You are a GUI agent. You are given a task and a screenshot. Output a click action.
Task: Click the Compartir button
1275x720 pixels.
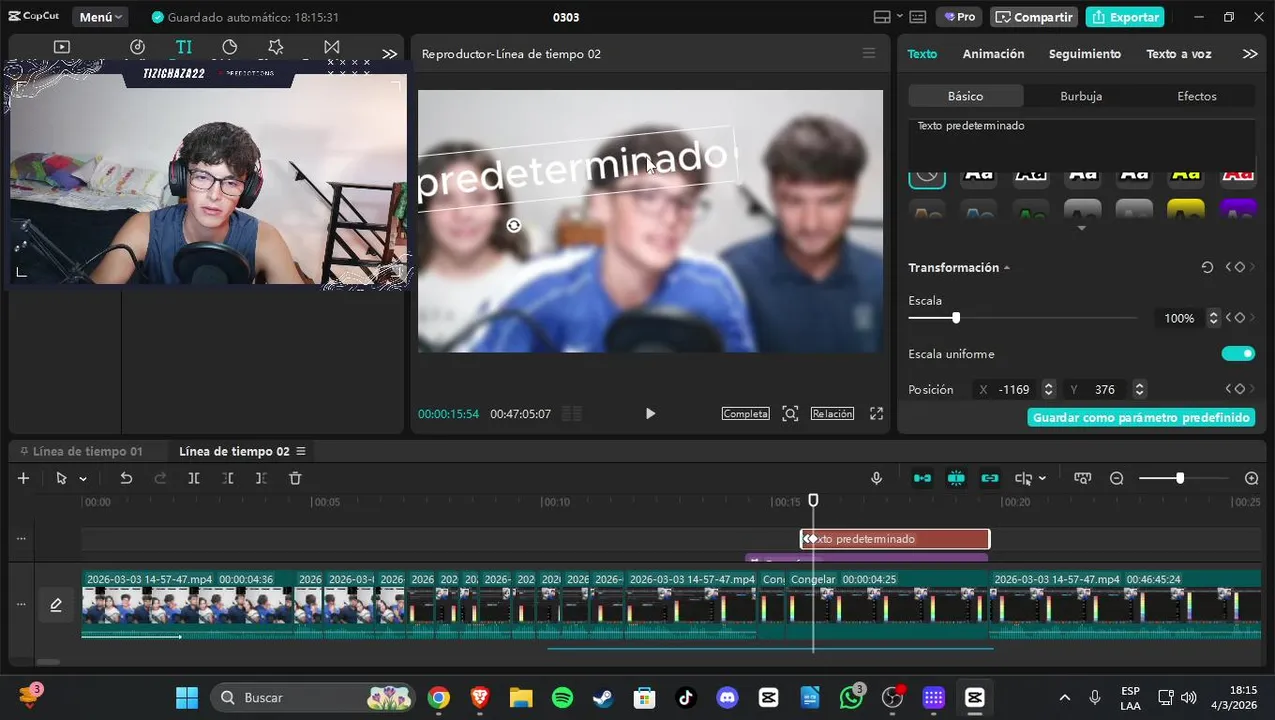click(x=1034, y=17)
